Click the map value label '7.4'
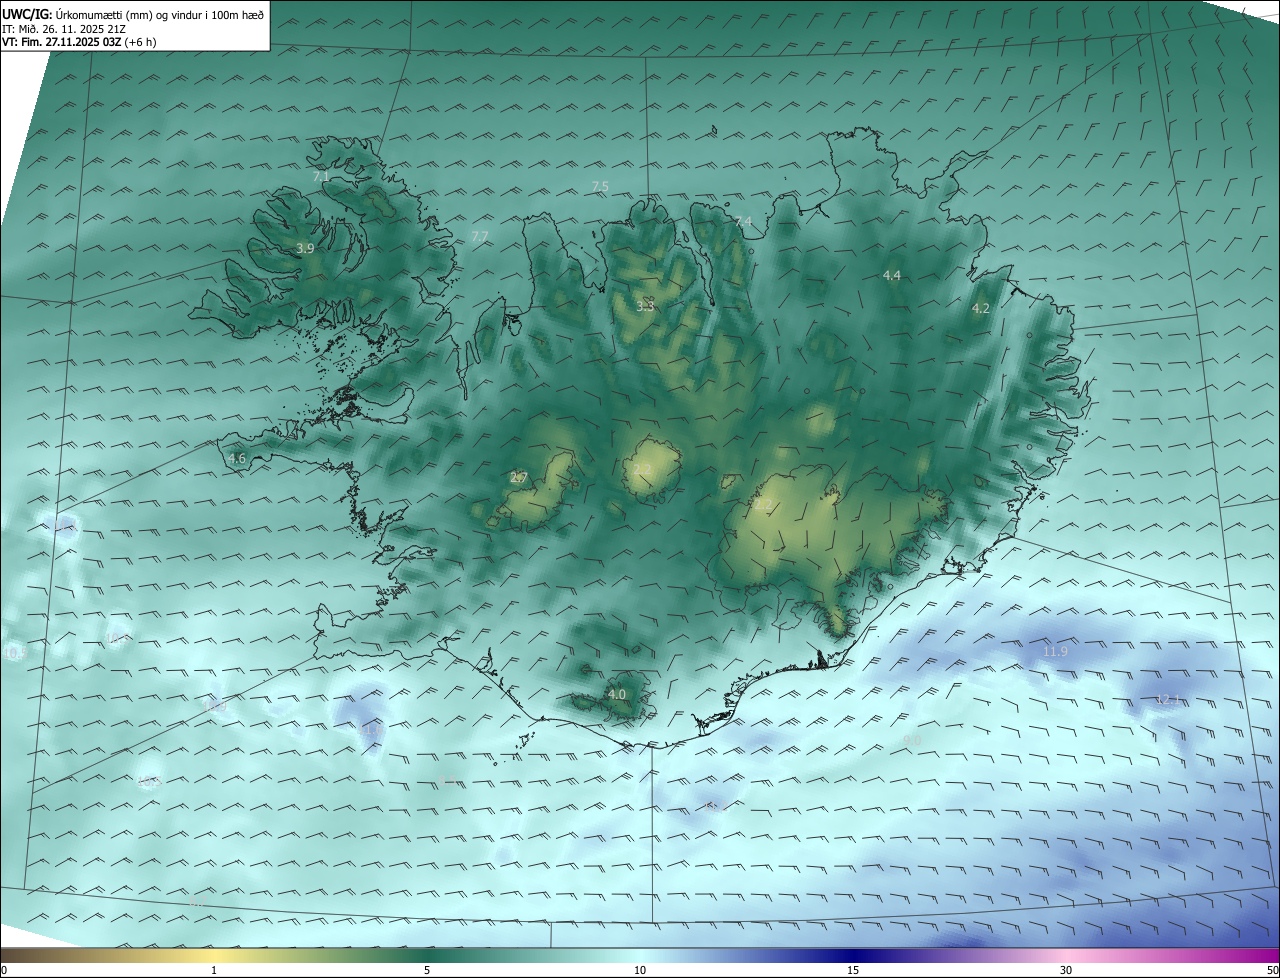1280x978 pixels. [743, 222]
